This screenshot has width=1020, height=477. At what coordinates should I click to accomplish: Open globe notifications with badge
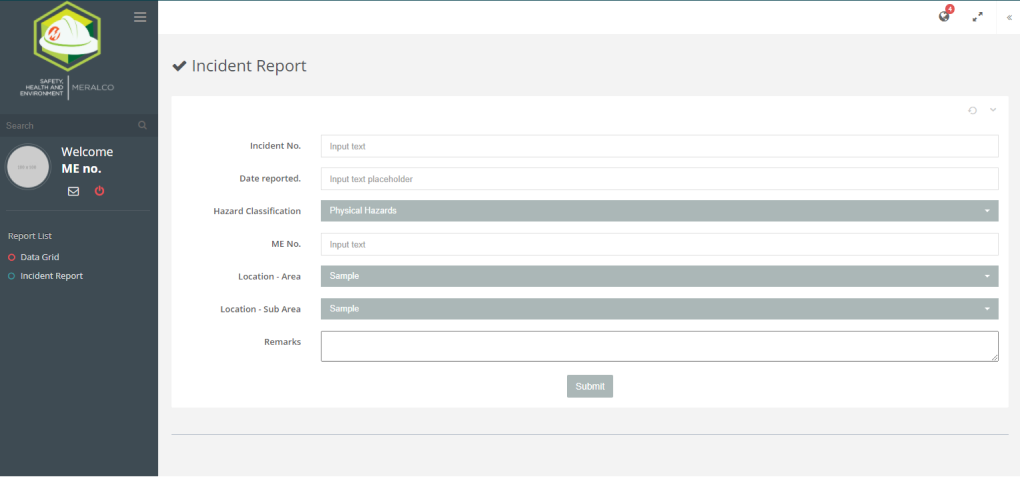(x=944, y=17)
